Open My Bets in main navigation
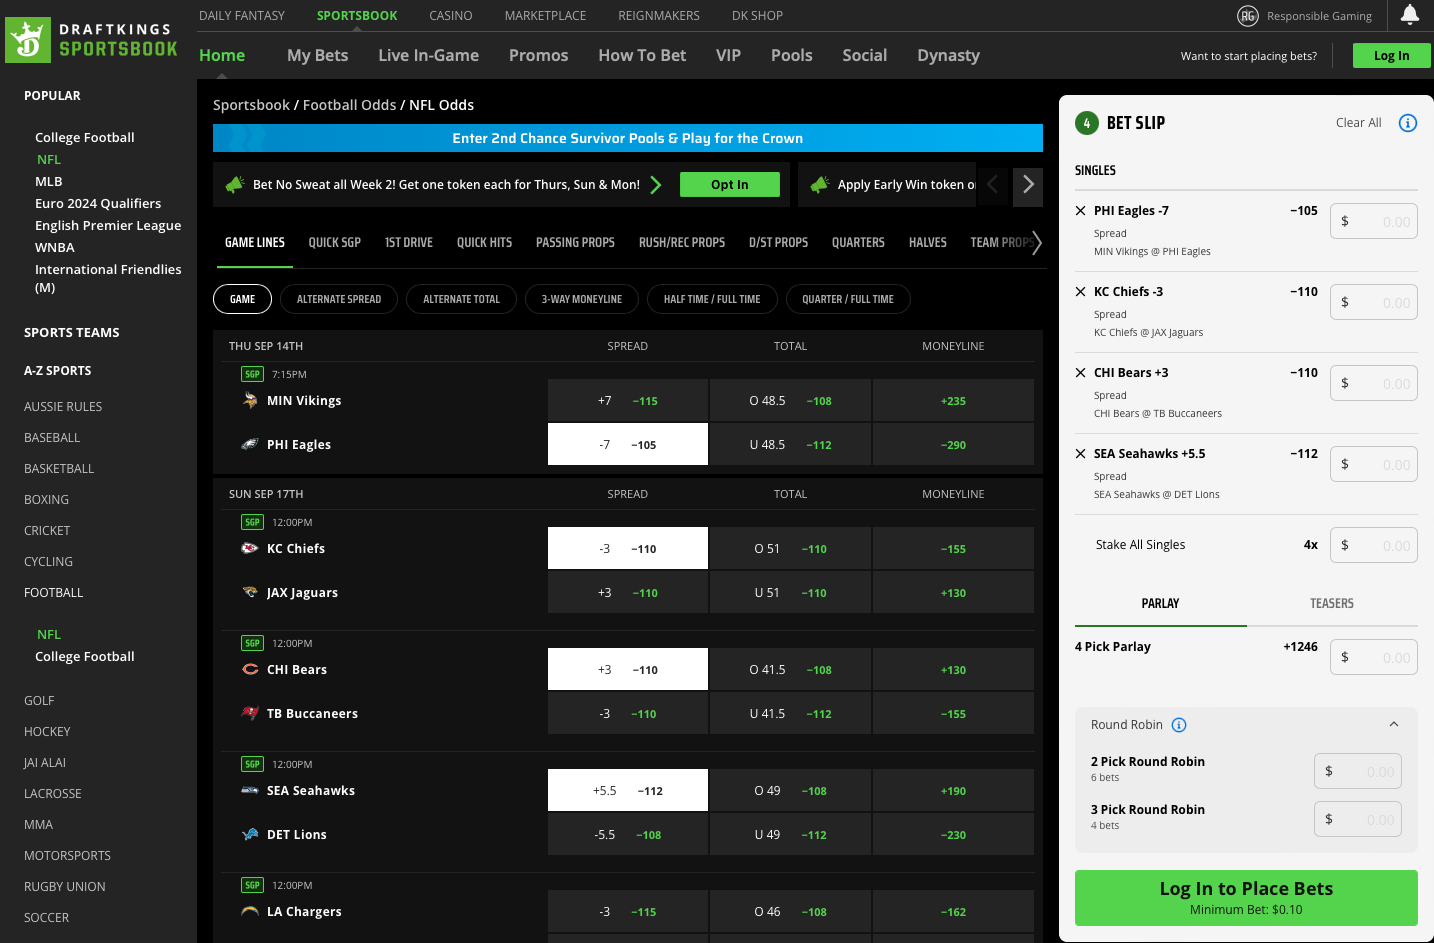The height and width of the screenshot is (943, 1434). click(x=317, y=56)
